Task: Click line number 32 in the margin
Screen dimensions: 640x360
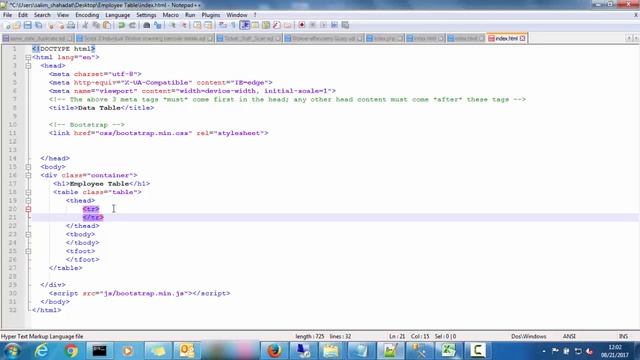Action: [12, 310]
